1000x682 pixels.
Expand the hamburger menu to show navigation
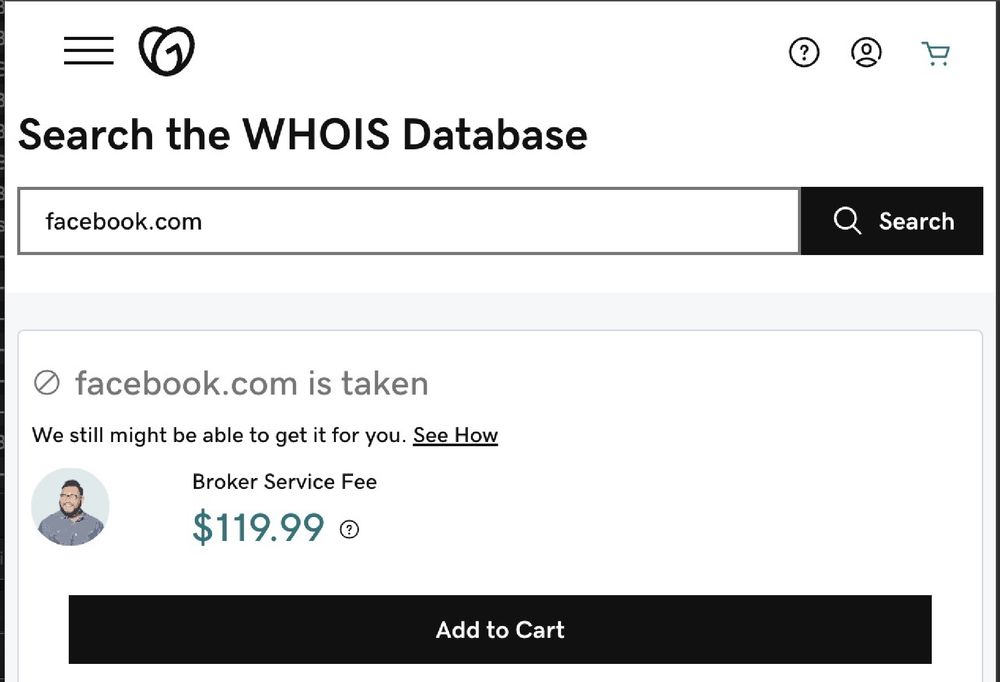coord(88,52)
